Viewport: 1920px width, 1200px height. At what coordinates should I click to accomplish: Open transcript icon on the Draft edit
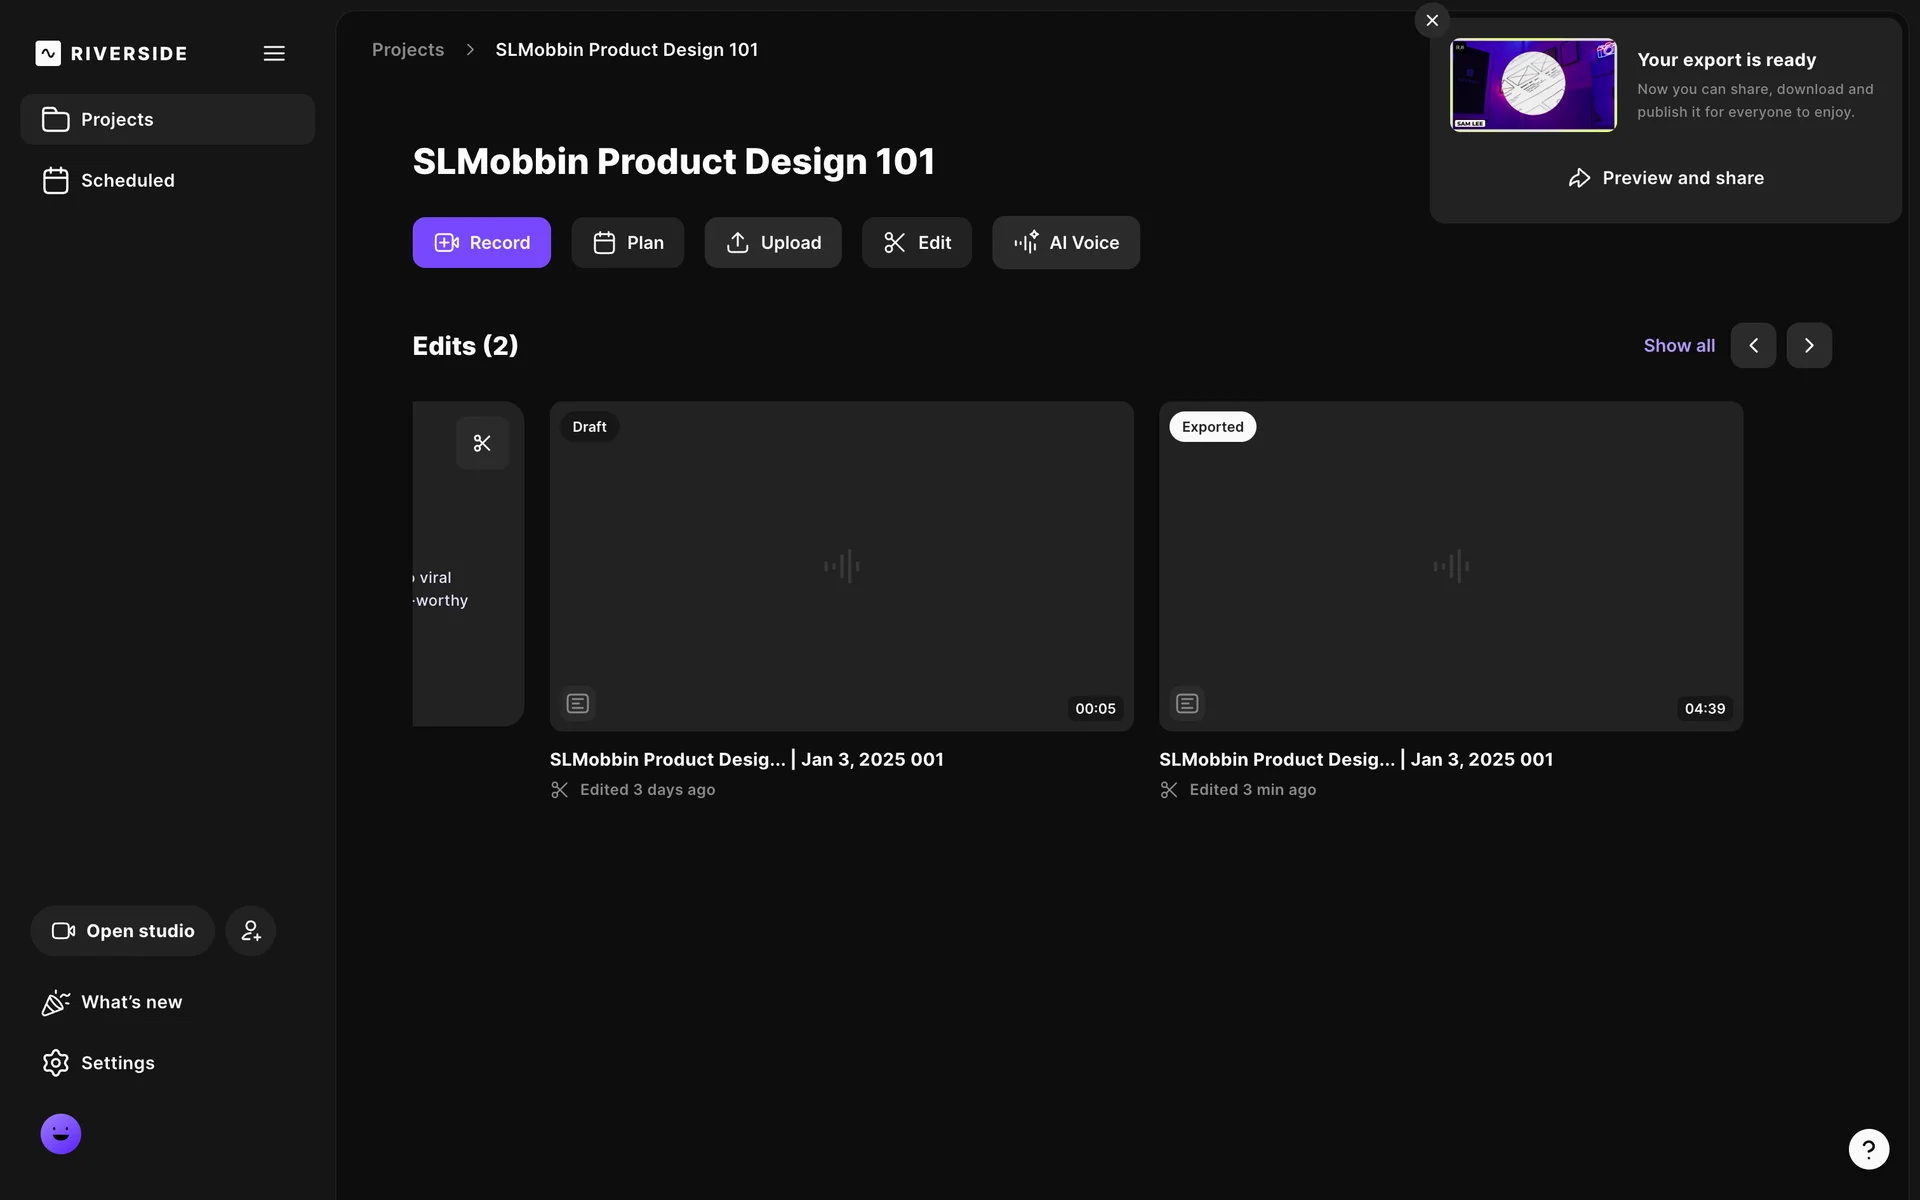pos(578,704)
